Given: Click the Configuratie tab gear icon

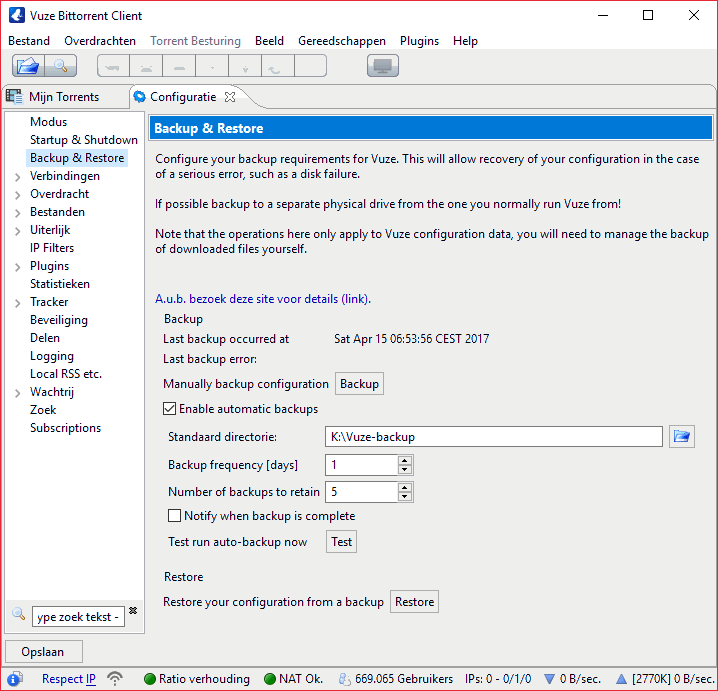Looking at the screenshot, I should 140,97.
